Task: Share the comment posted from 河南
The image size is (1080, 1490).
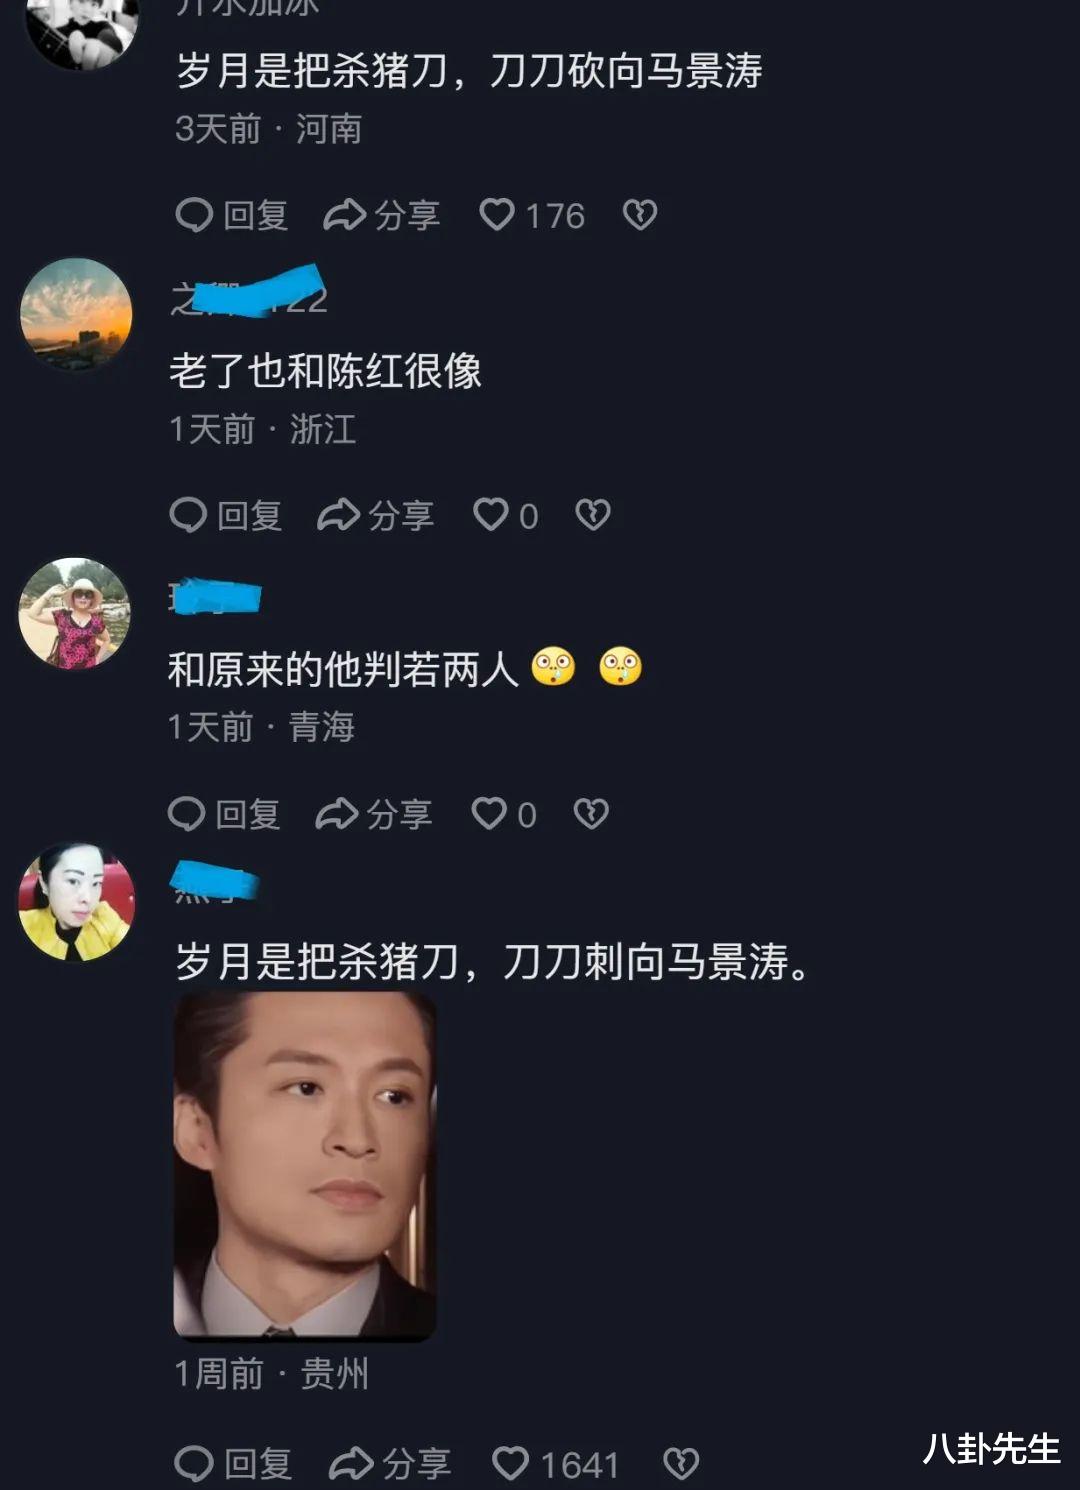Action: point(381,215)
